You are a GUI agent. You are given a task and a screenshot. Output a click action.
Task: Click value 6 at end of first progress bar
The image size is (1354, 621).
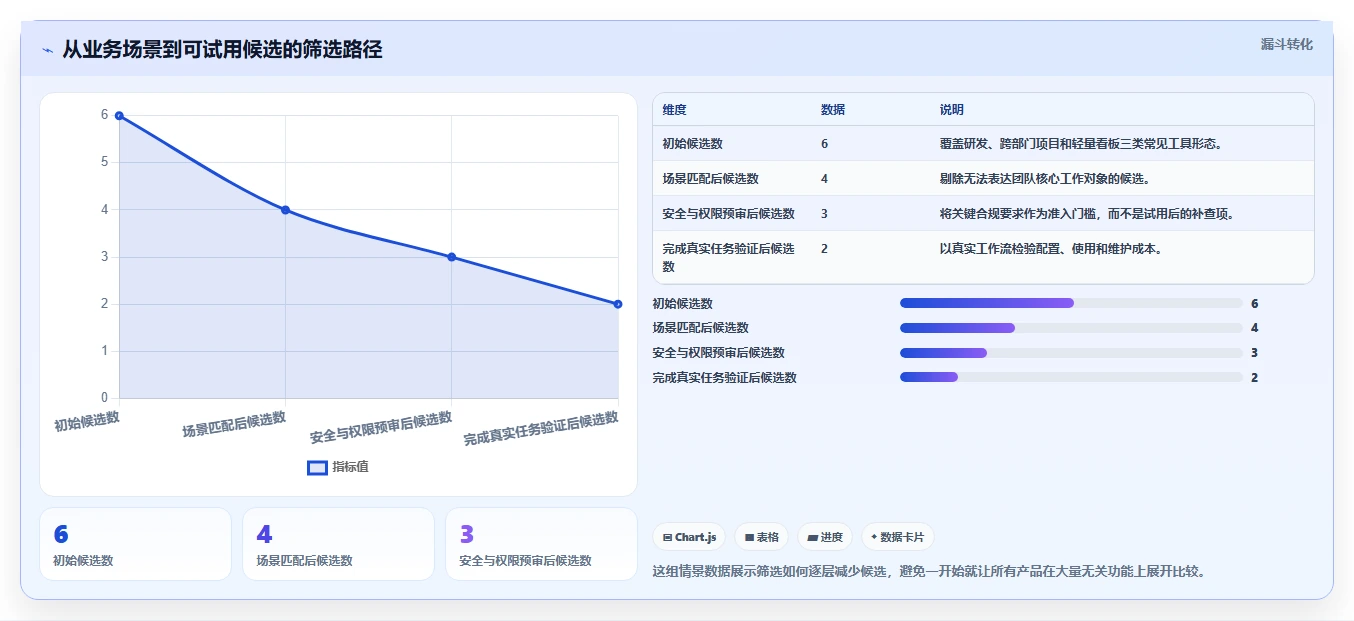pos(1254,303)
